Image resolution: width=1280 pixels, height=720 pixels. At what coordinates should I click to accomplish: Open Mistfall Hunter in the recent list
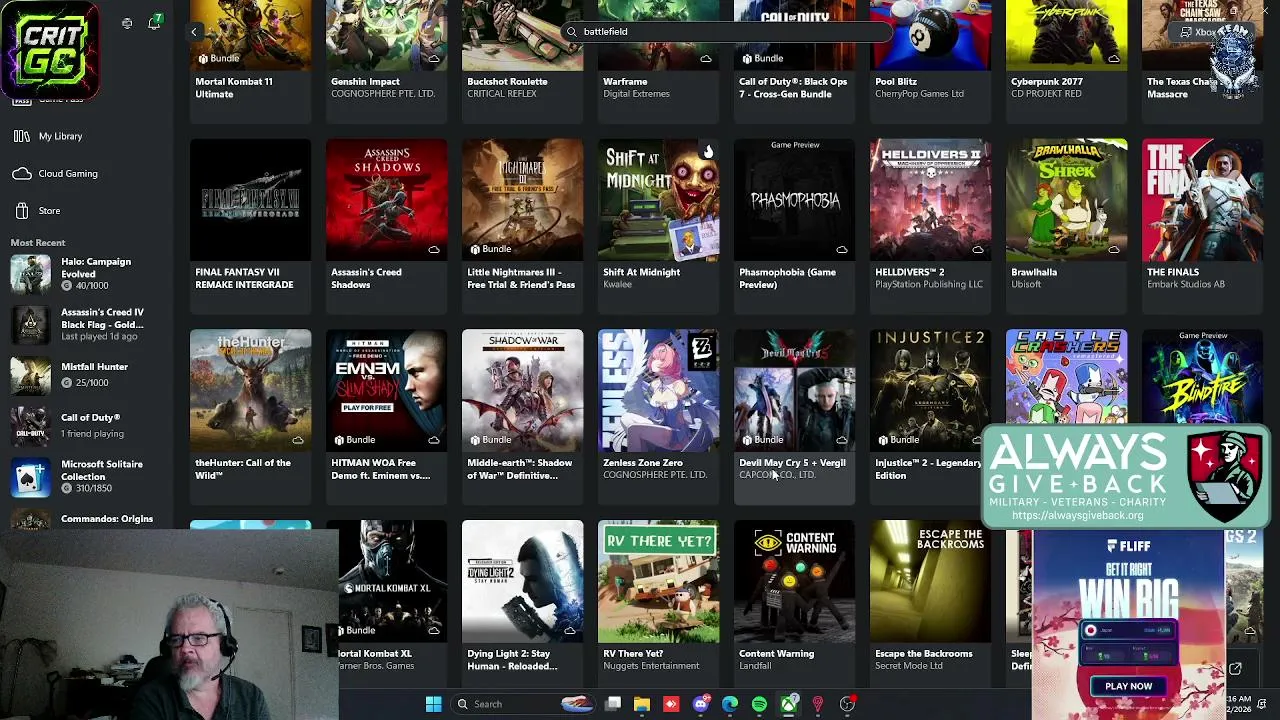click(88, 374)
